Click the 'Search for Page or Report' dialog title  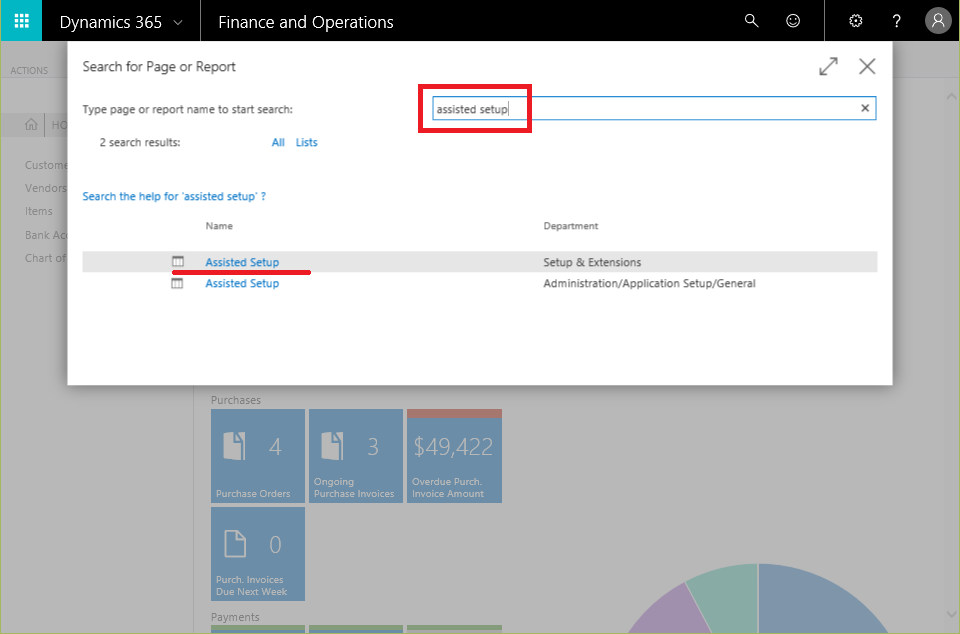click(159, 67)
